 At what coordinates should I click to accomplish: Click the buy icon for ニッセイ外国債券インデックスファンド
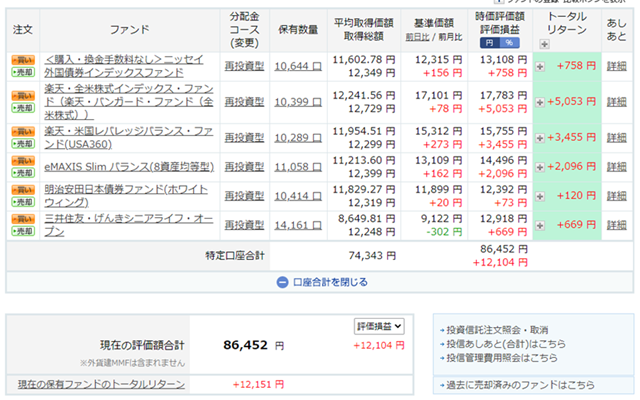[21, 59]
